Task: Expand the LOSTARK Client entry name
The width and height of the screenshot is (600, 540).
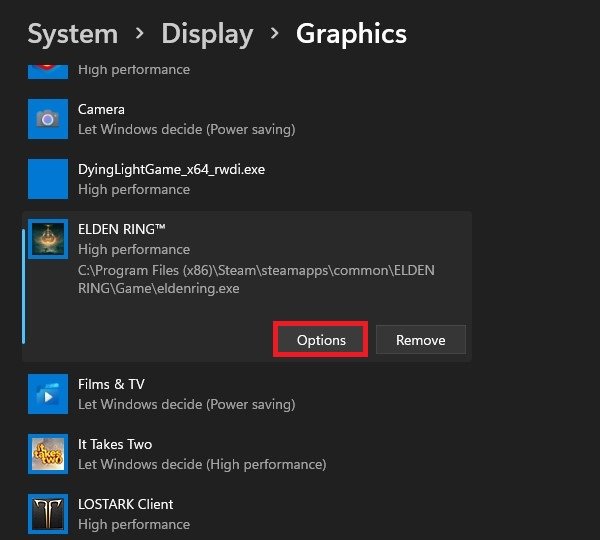Action: click(x=126, y=504)
